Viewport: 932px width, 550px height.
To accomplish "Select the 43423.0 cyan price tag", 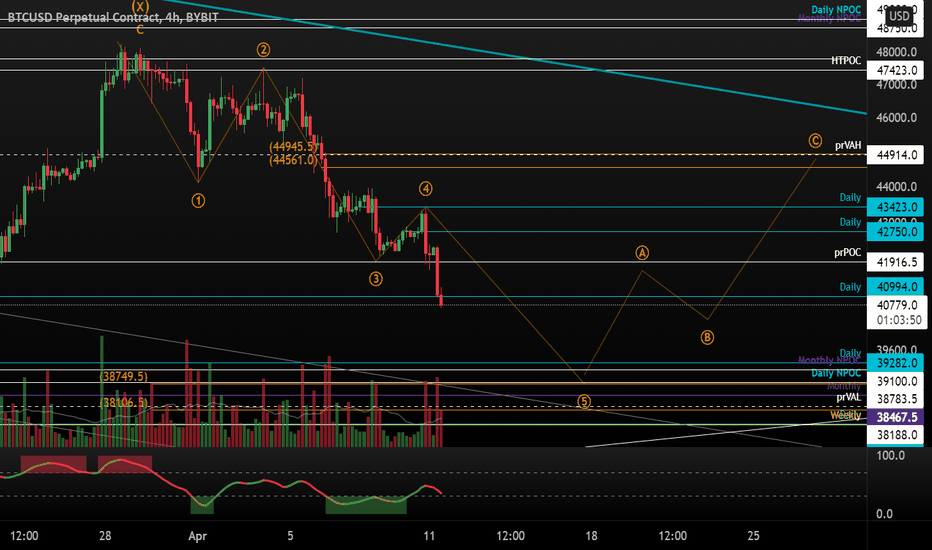I will [x=896, y=207].
